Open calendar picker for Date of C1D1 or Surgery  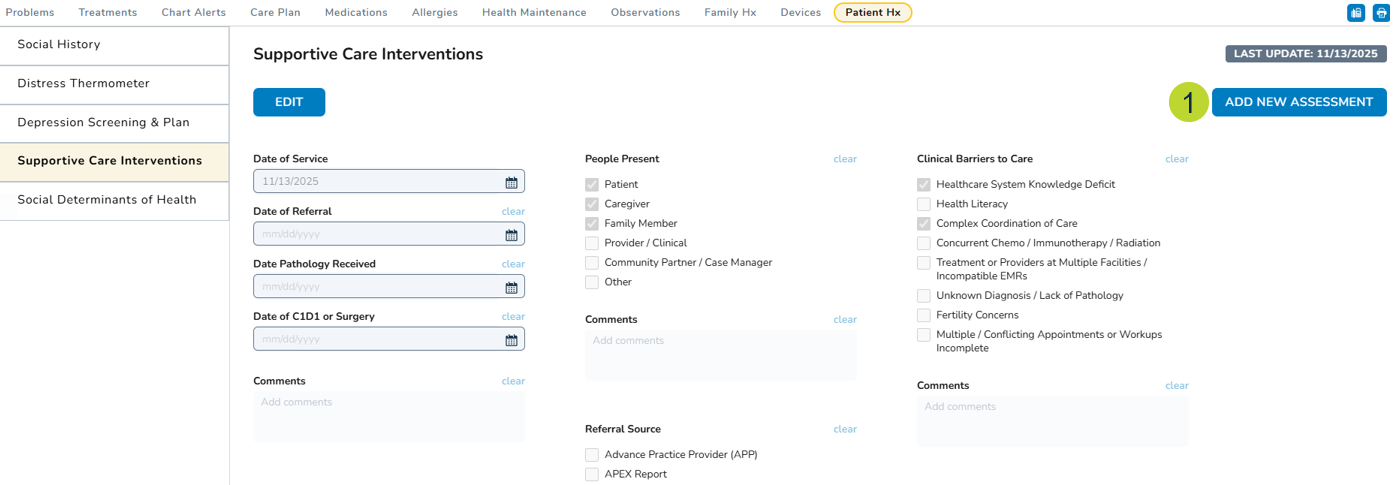[511, 340]
